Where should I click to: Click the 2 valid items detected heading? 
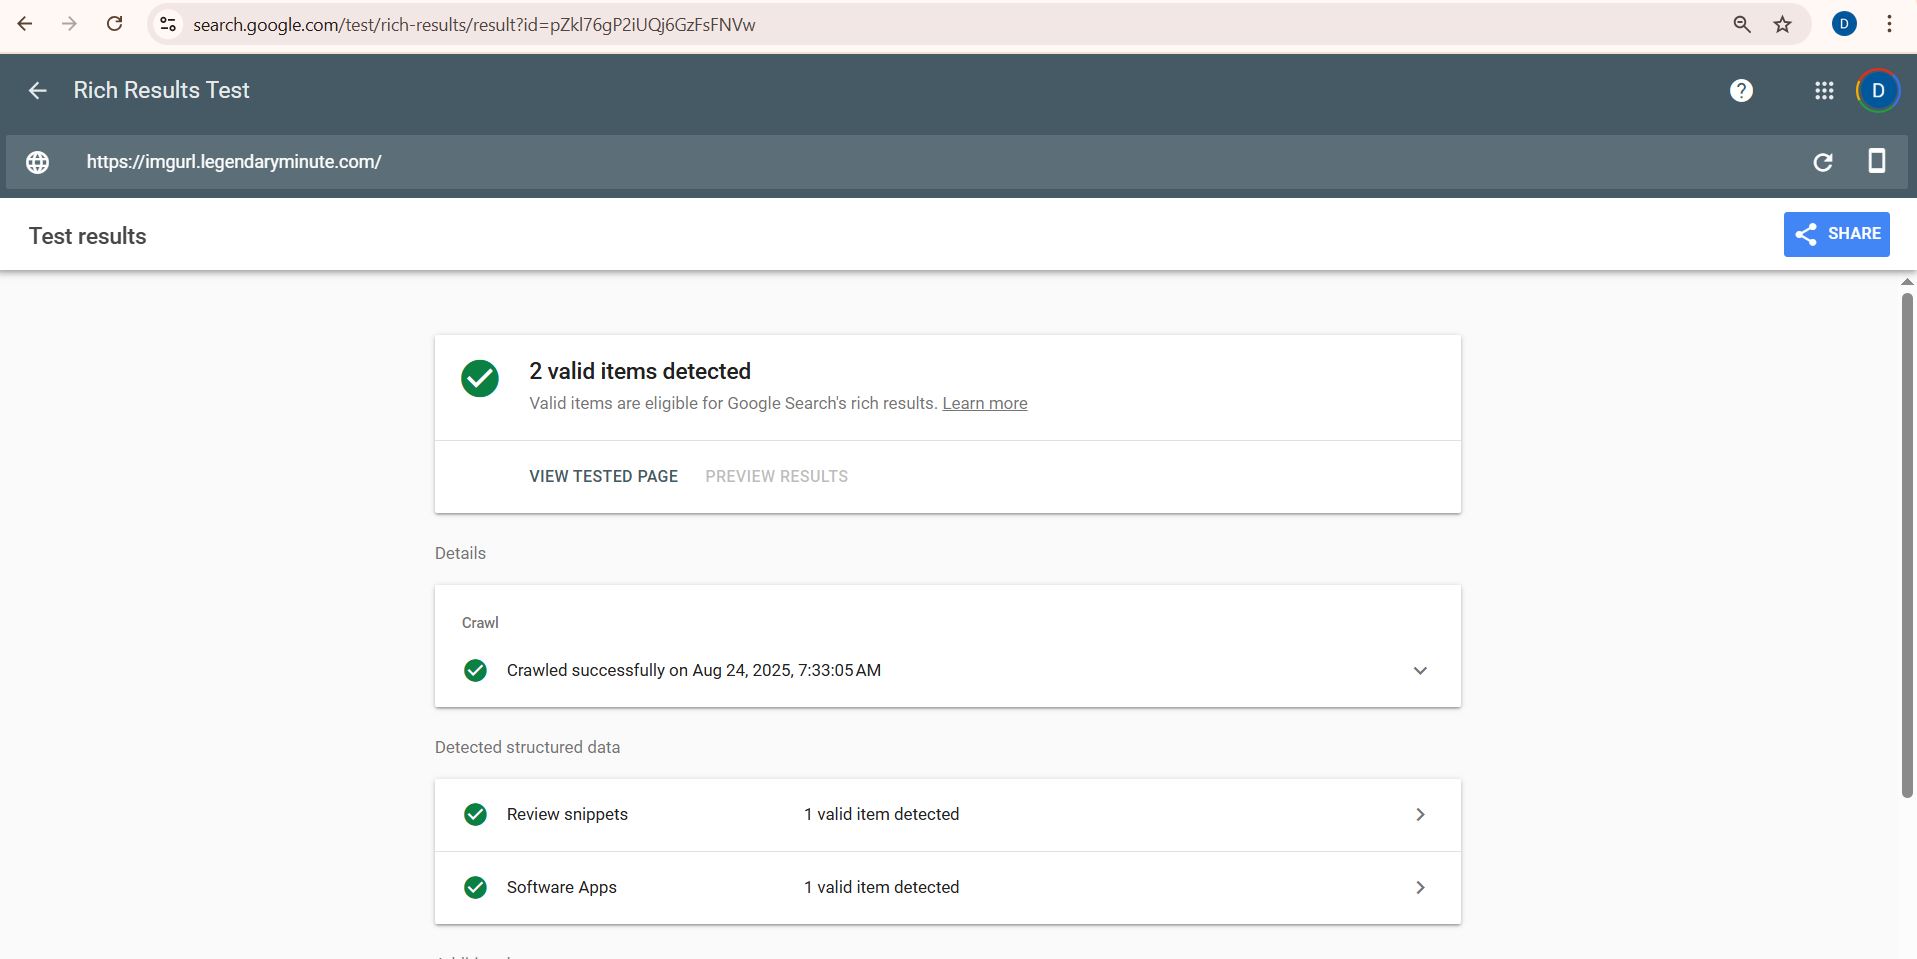pyautogui.click(x=639, y=371)
